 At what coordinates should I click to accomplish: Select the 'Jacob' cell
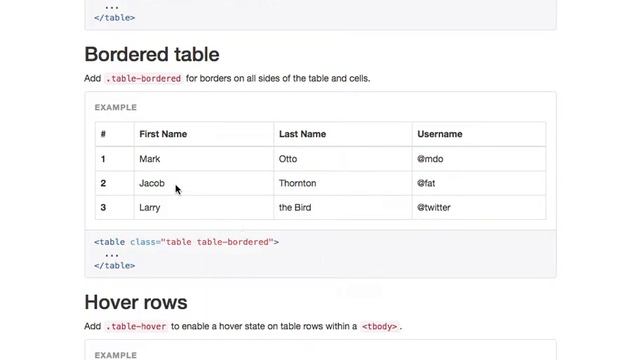204,183
